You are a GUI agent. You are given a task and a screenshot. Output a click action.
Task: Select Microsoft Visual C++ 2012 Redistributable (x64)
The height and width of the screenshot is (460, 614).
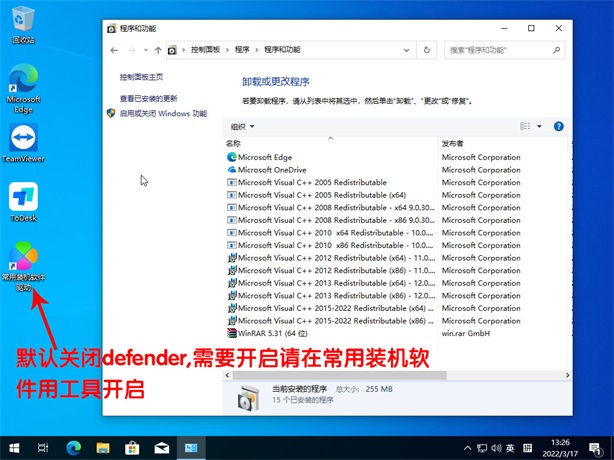tap(331, 258)
